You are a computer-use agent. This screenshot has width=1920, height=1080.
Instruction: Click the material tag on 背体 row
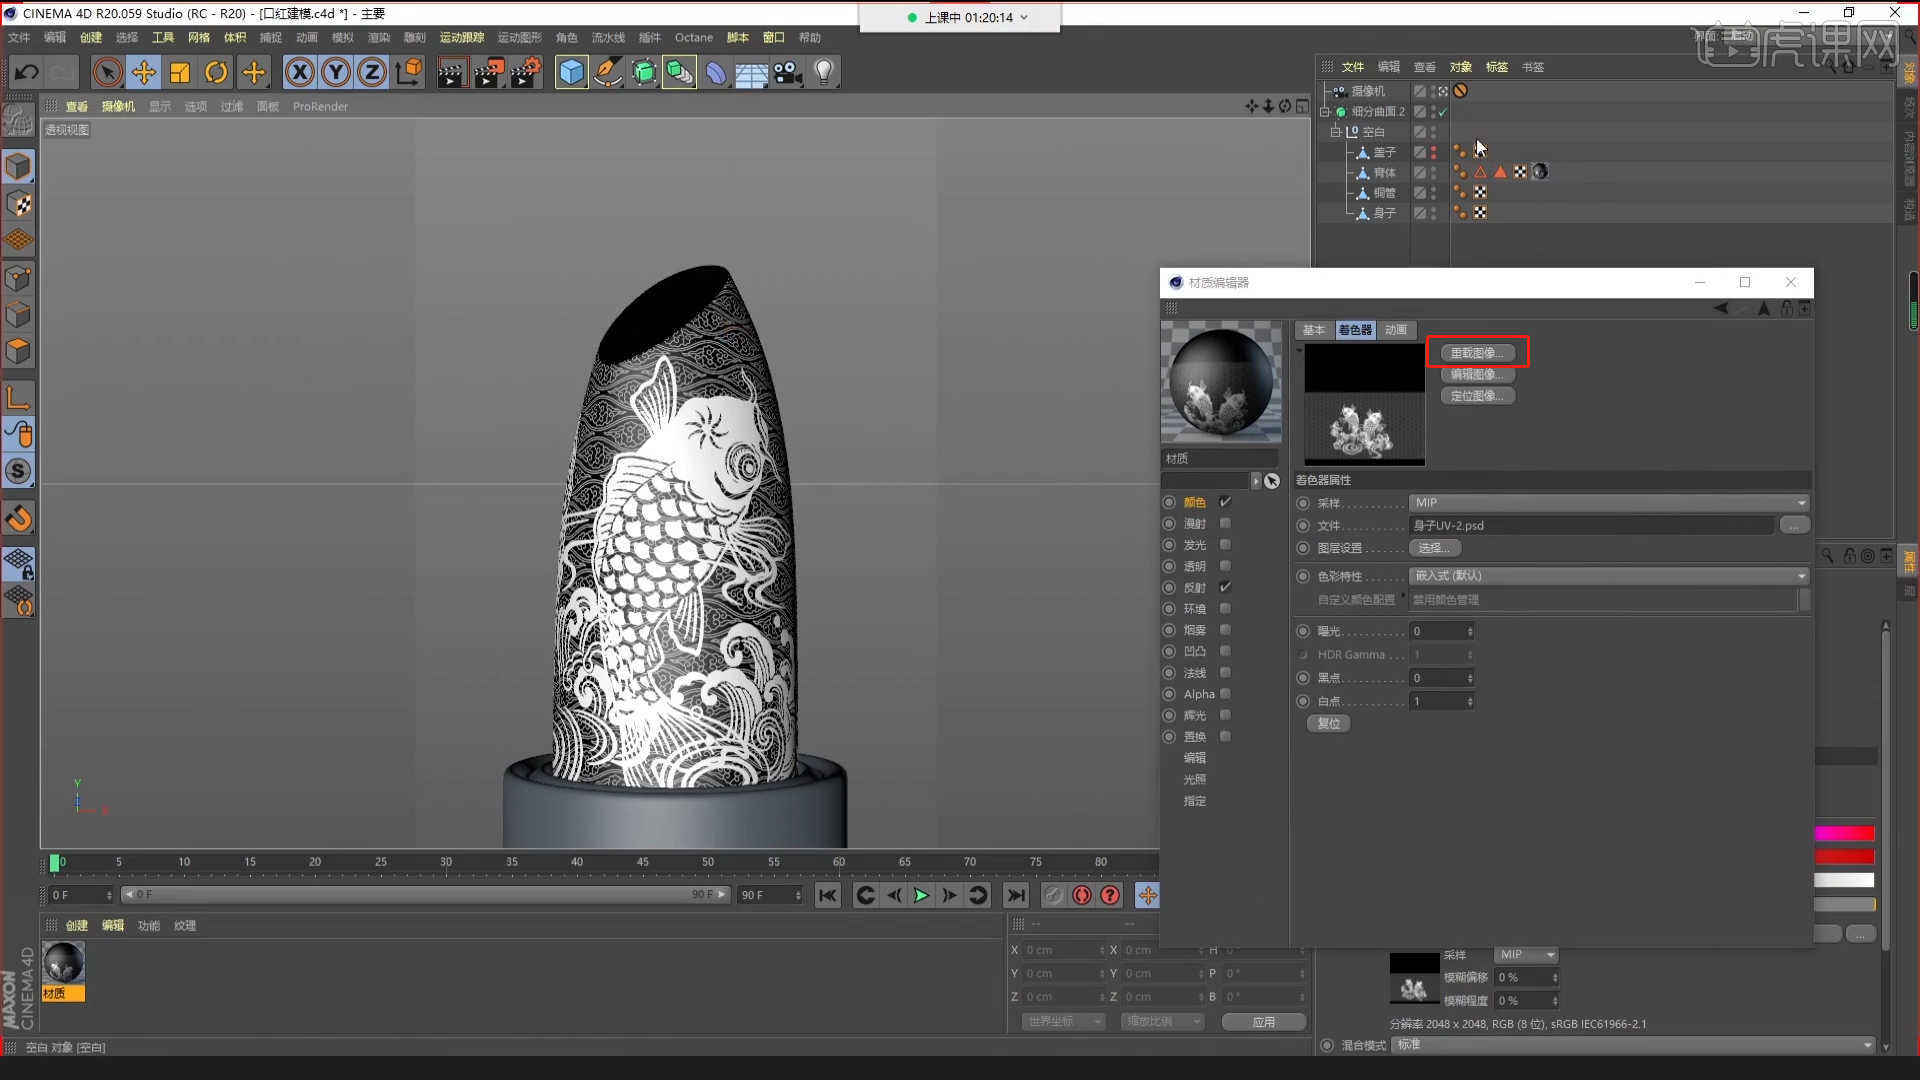click(x=1540, y=172)
